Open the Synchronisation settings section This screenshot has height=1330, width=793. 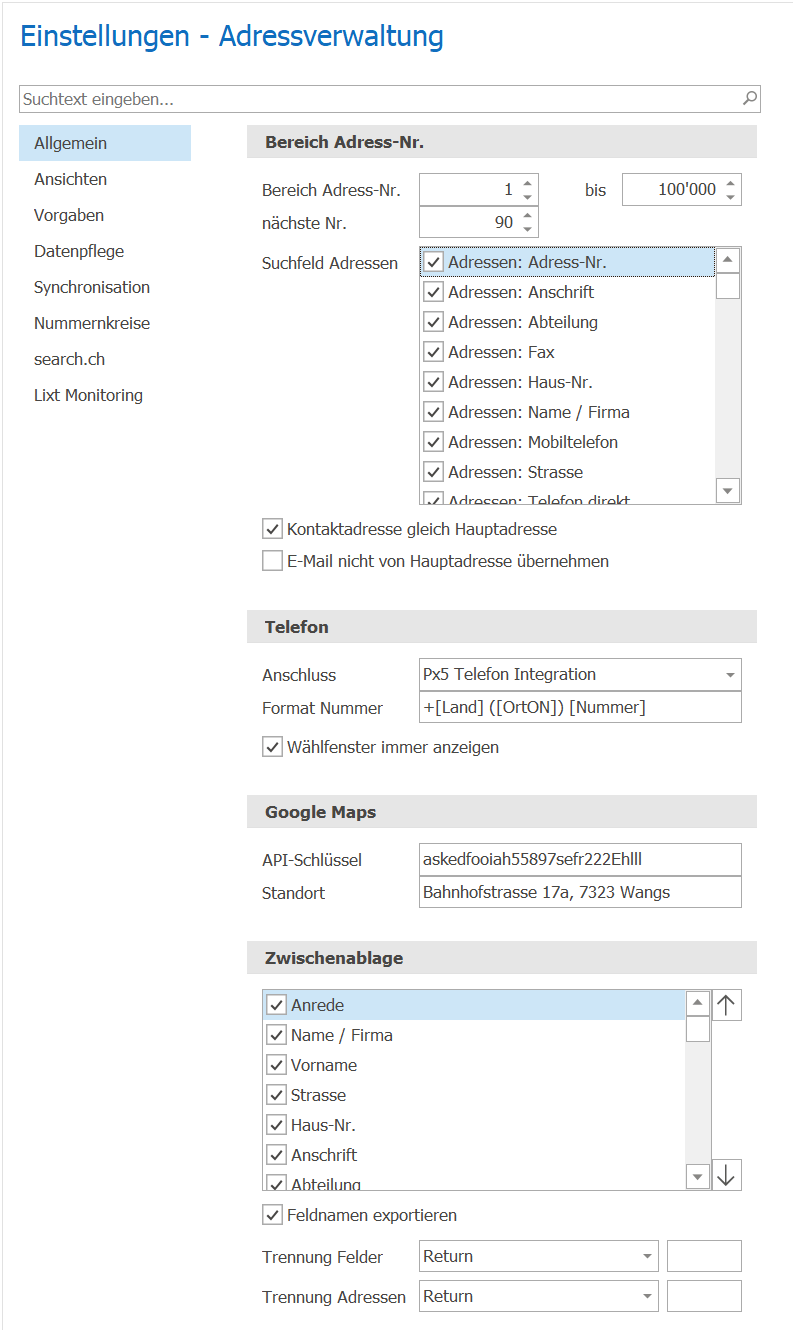point(105,287)
